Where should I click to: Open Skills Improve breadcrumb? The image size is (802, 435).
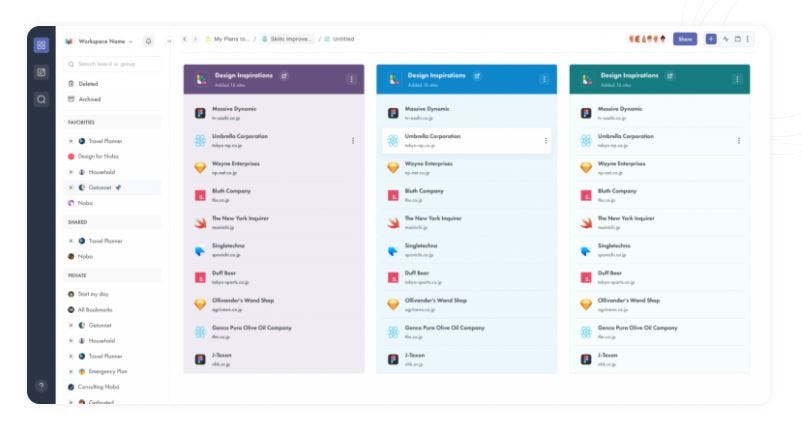[286, 39]
